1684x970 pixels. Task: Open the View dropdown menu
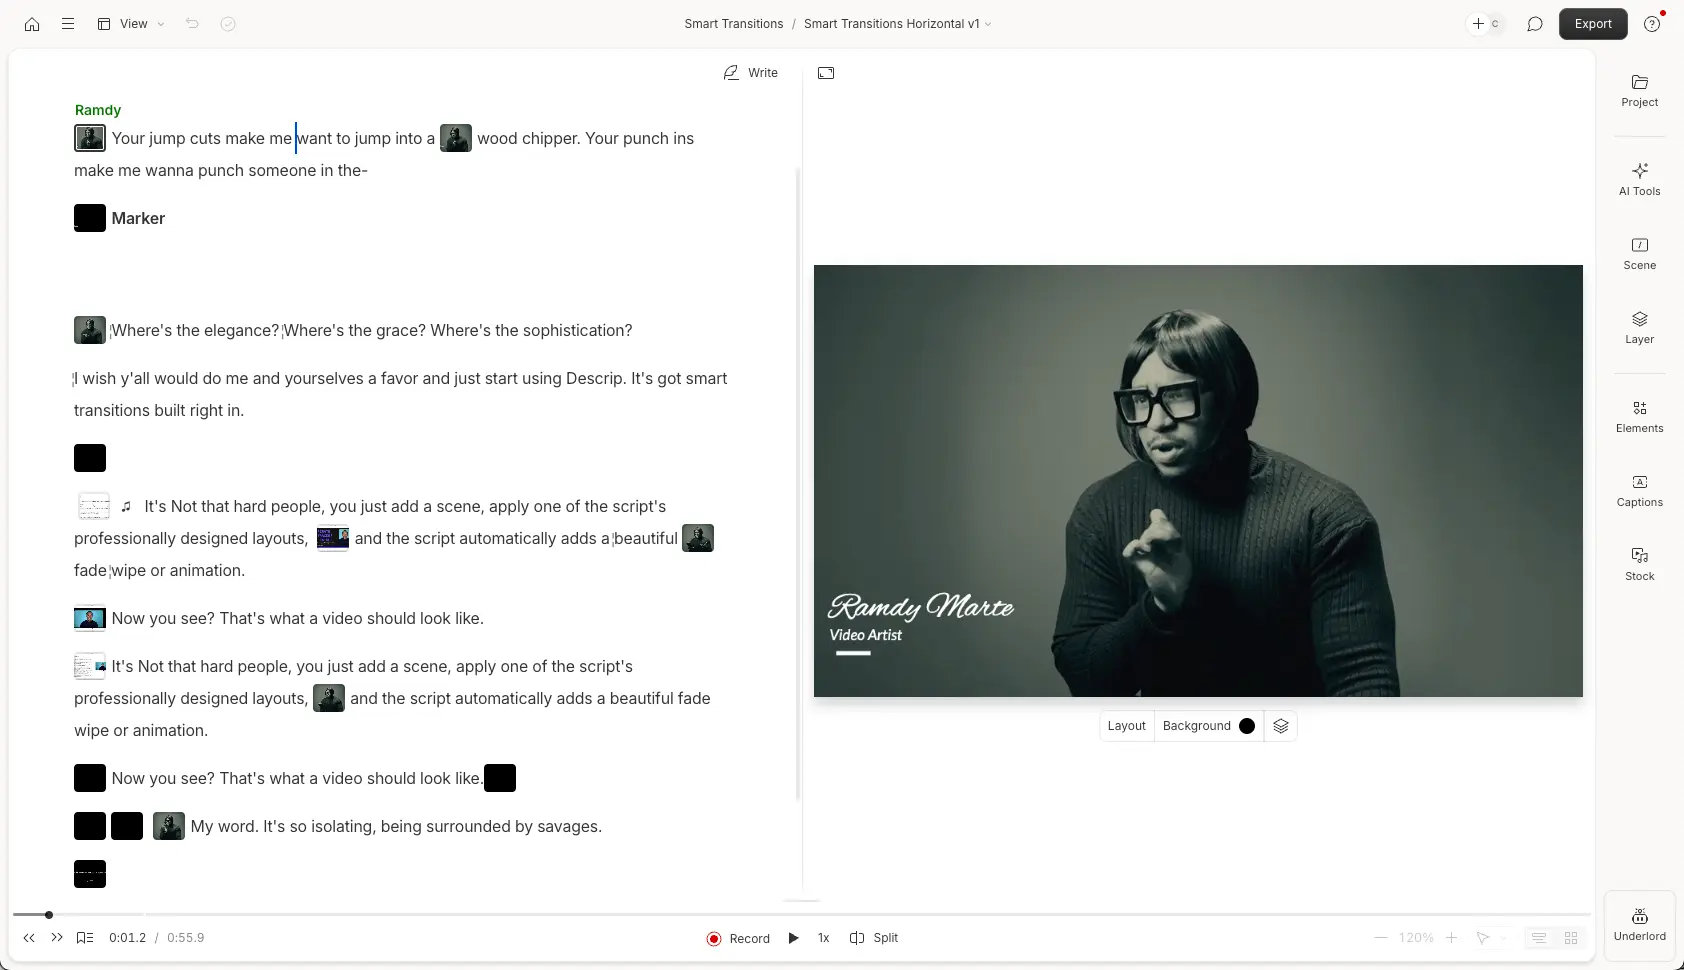click(131, 24)
